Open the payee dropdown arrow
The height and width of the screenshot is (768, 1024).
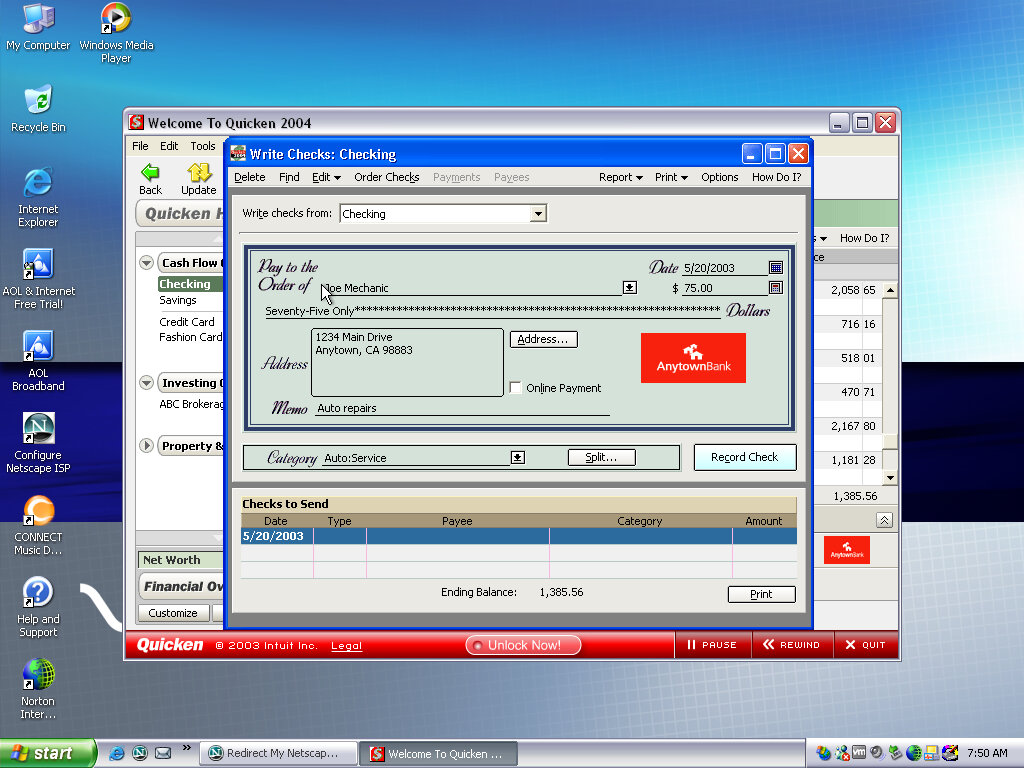pyautogui.click(x=629, y=288)
